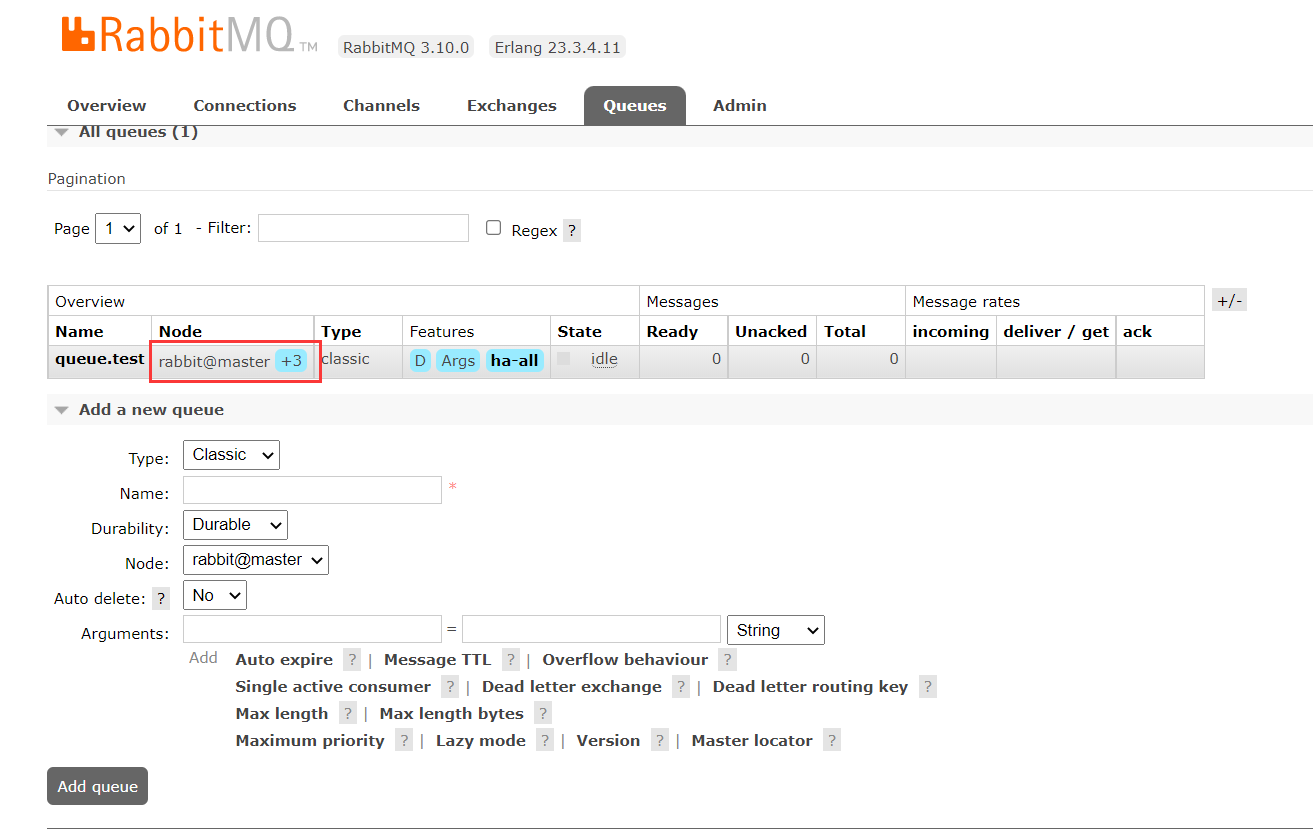Click the idle state indicator square
Image resolution: width=1313 pixels, height=833 pixels.
564,358
